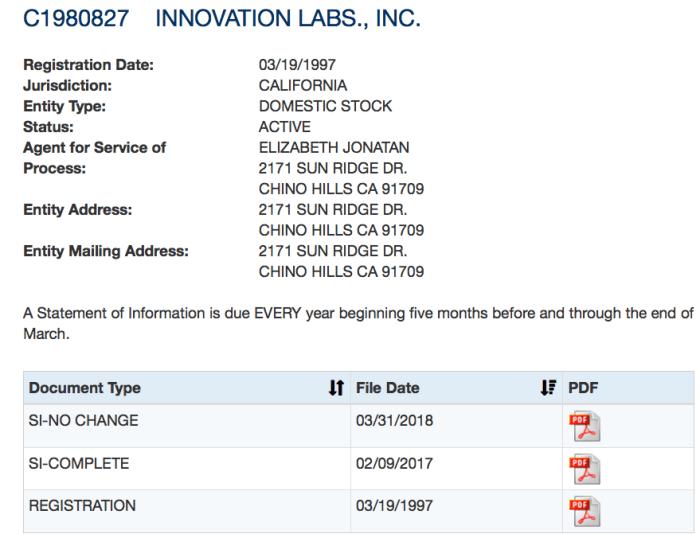This screenshot has width=700, height=534.
Task: Click agent name ELIZABETH JONATAN
Action: click(x=334, y=148)
